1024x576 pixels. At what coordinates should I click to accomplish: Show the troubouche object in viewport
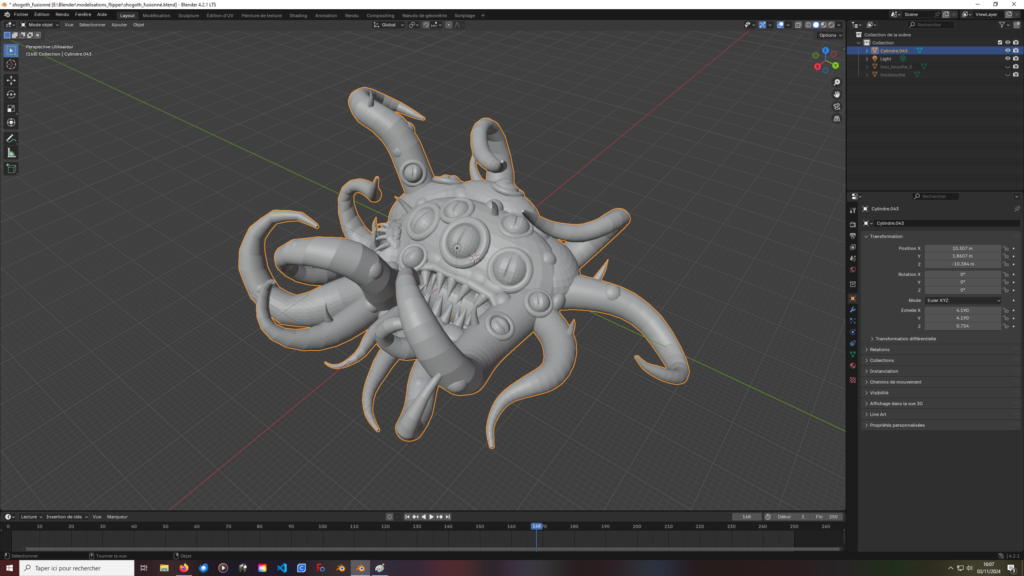click(x=1007, y=74)
